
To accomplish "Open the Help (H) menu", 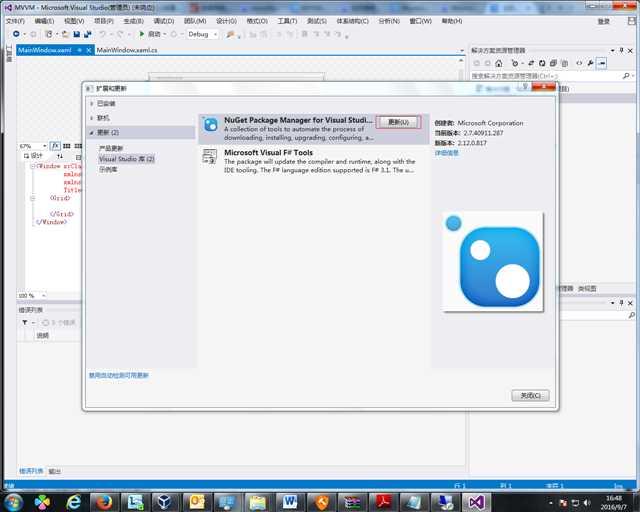I will coord(452,21).
